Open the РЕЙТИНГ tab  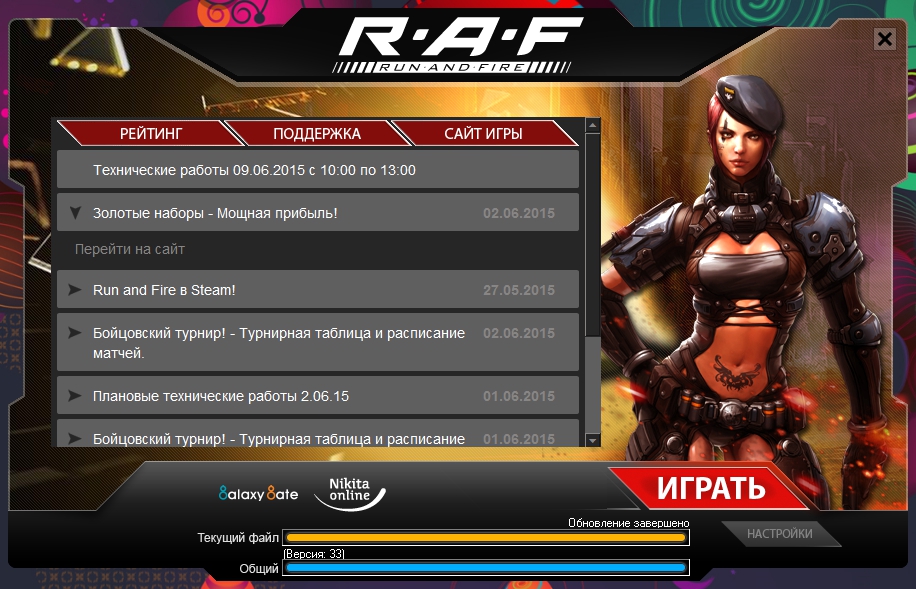151,133
